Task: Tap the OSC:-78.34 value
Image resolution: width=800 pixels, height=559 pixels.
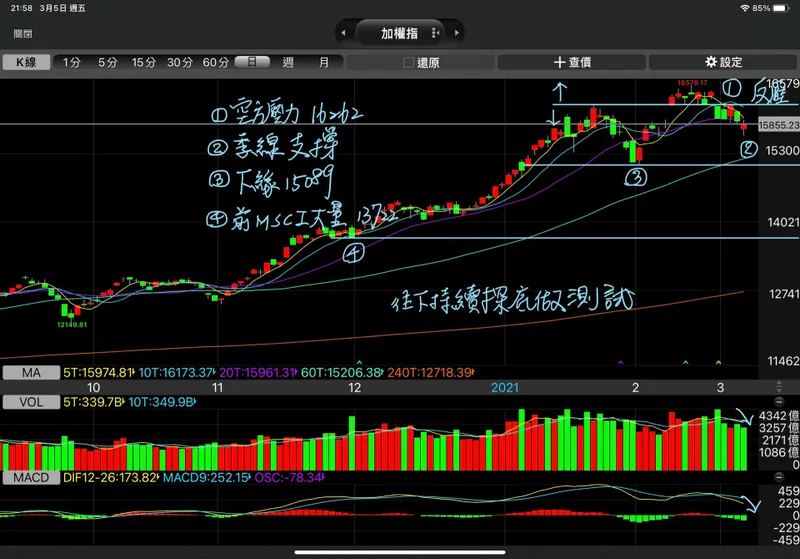Action: [288, 478]
